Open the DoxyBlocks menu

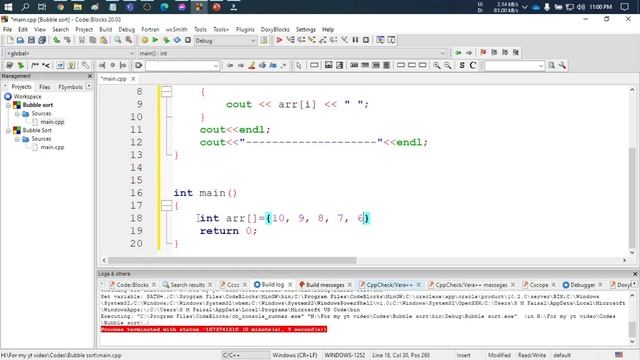(275, 29)
